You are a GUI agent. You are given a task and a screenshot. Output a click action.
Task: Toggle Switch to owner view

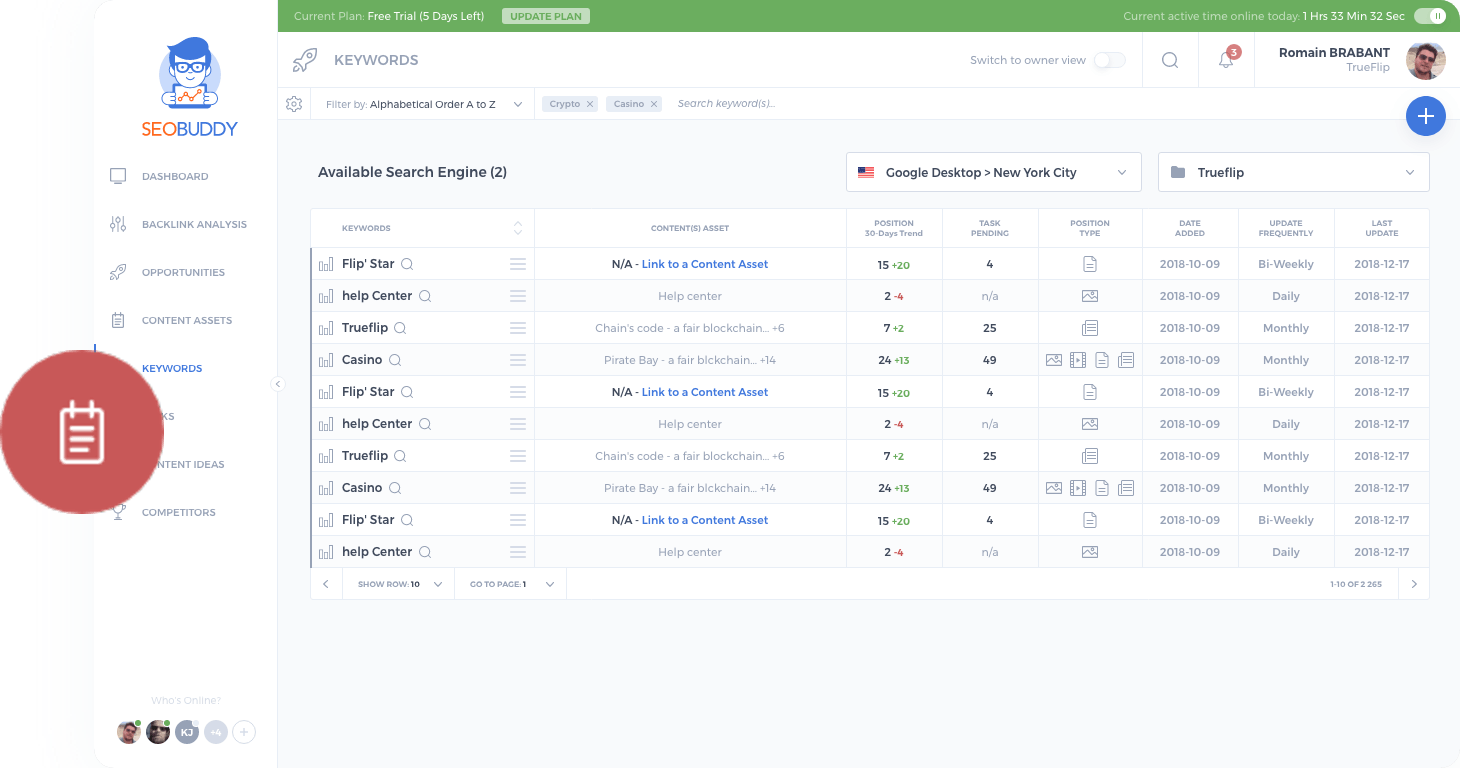[1109, 60]
